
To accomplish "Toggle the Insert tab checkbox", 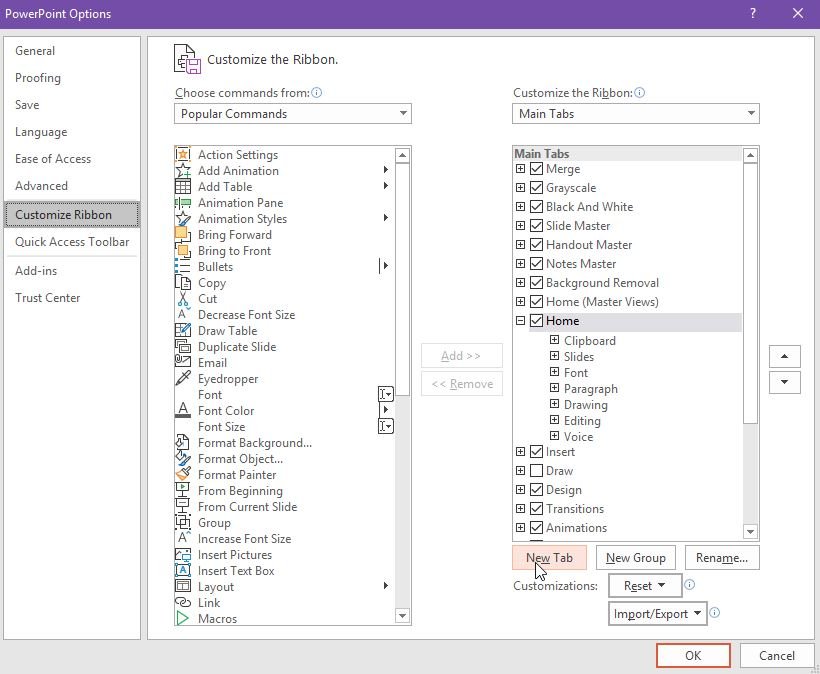I will (537, 452).
